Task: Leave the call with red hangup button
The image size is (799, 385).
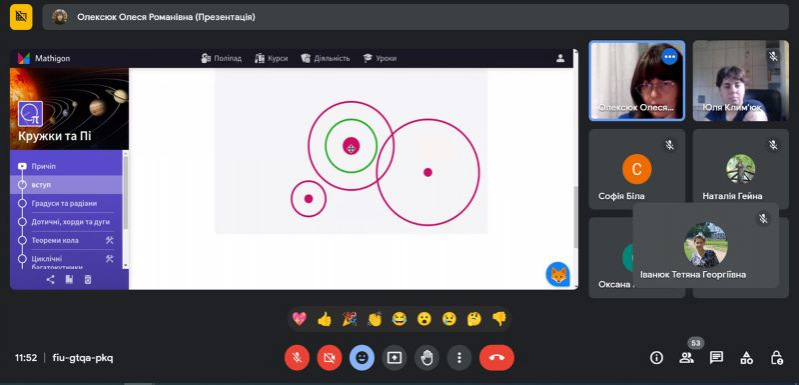Action: pos(497,358)
